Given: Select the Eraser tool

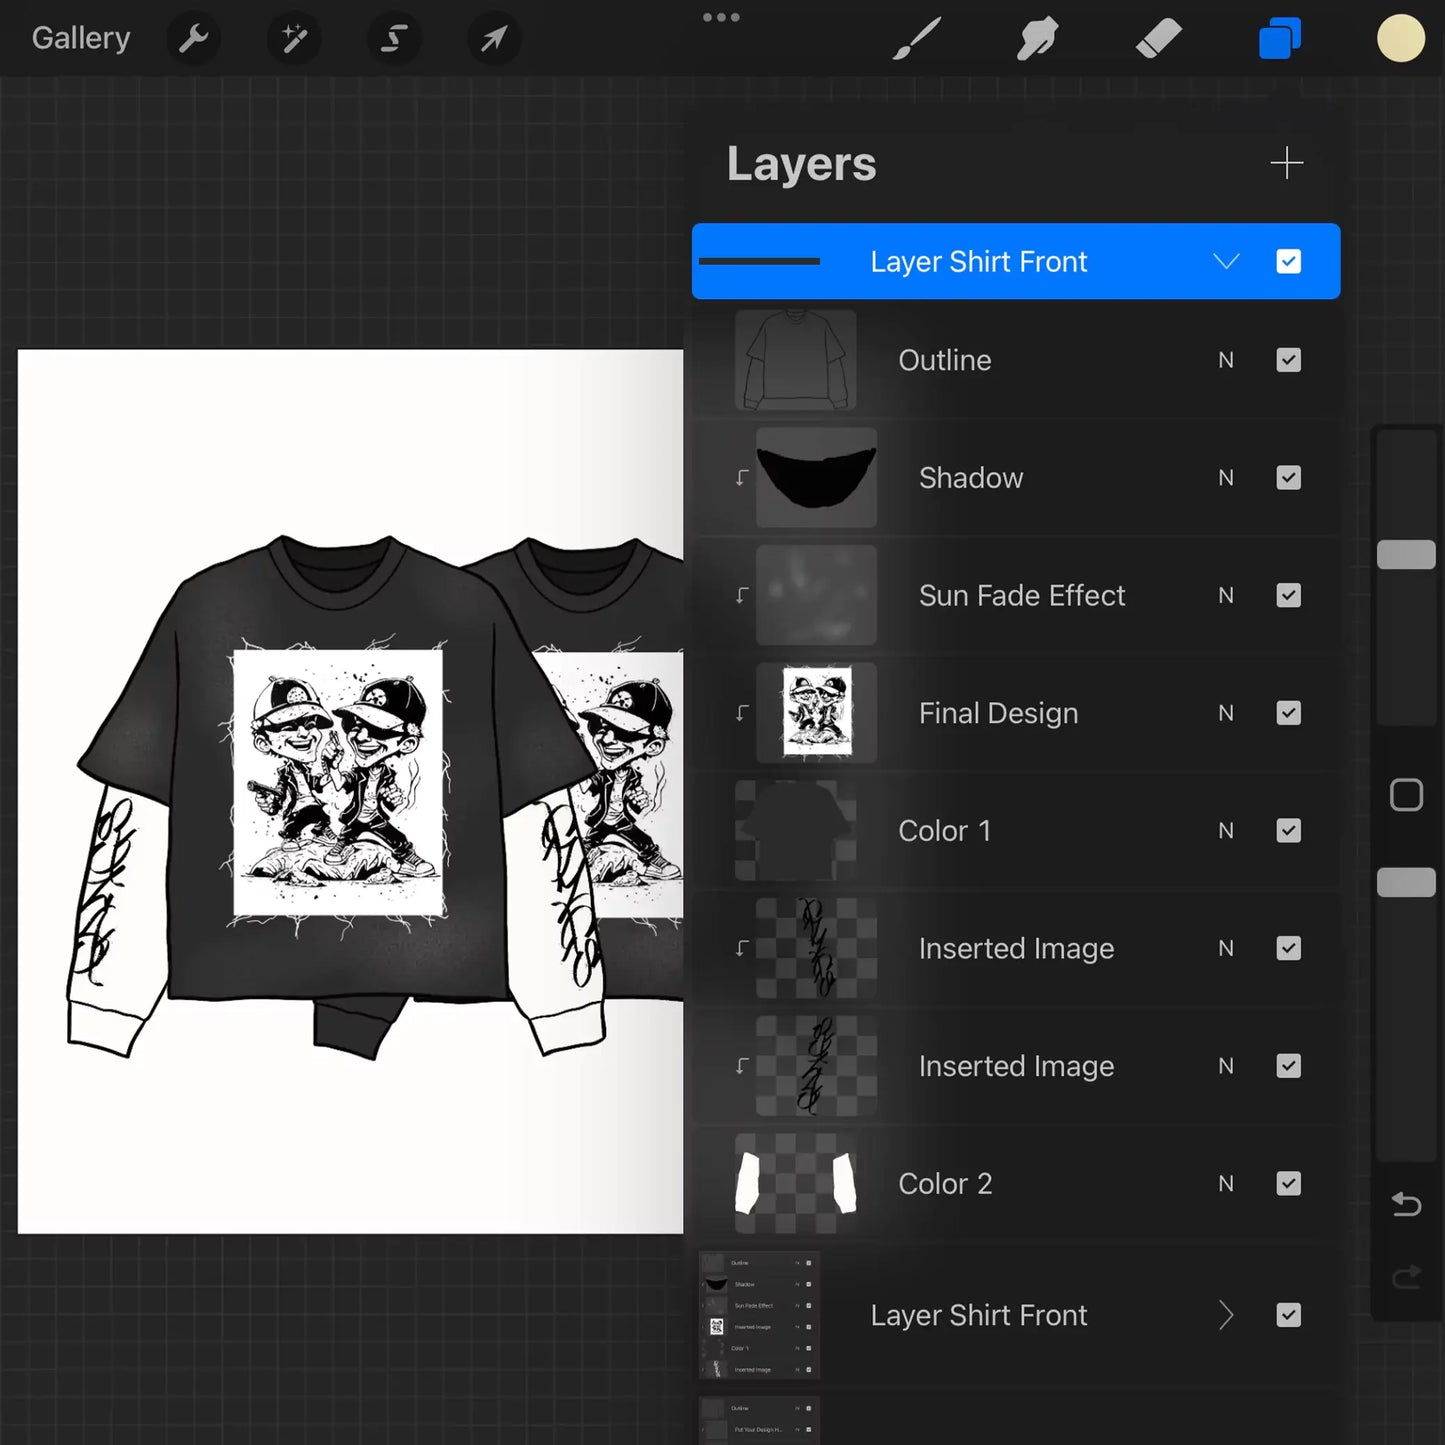Looking at the screenshot, I should [x=1158, y=38].
